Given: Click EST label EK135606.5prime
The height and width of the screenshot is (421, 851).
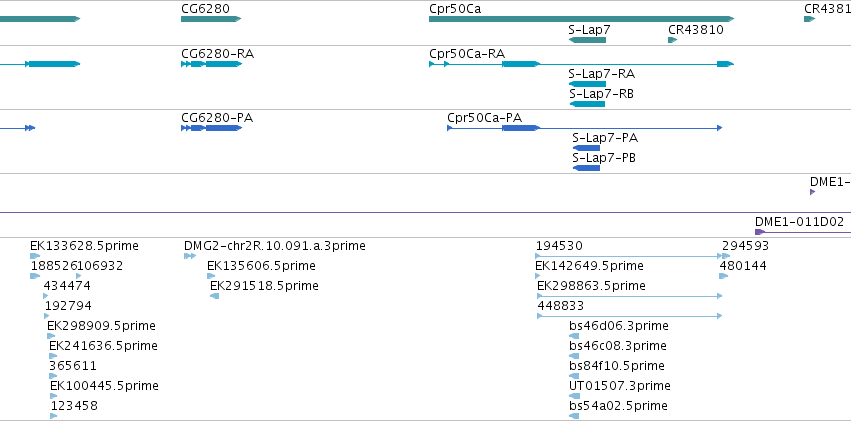Looking at the screenshot, I should coord(261,266).
